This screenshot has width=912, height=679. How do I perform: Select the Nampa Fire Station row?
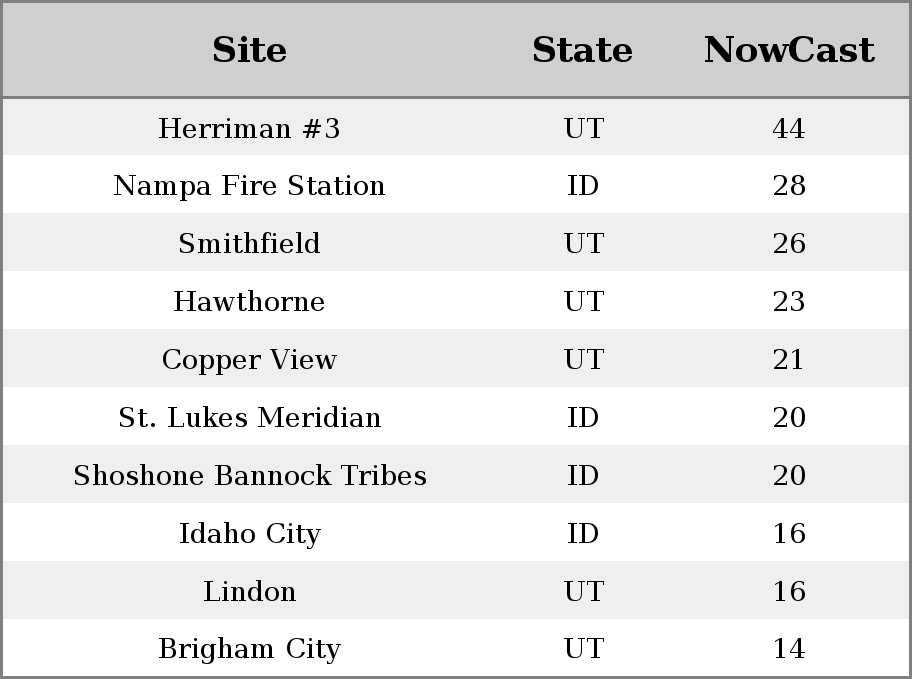coord(456,184)
